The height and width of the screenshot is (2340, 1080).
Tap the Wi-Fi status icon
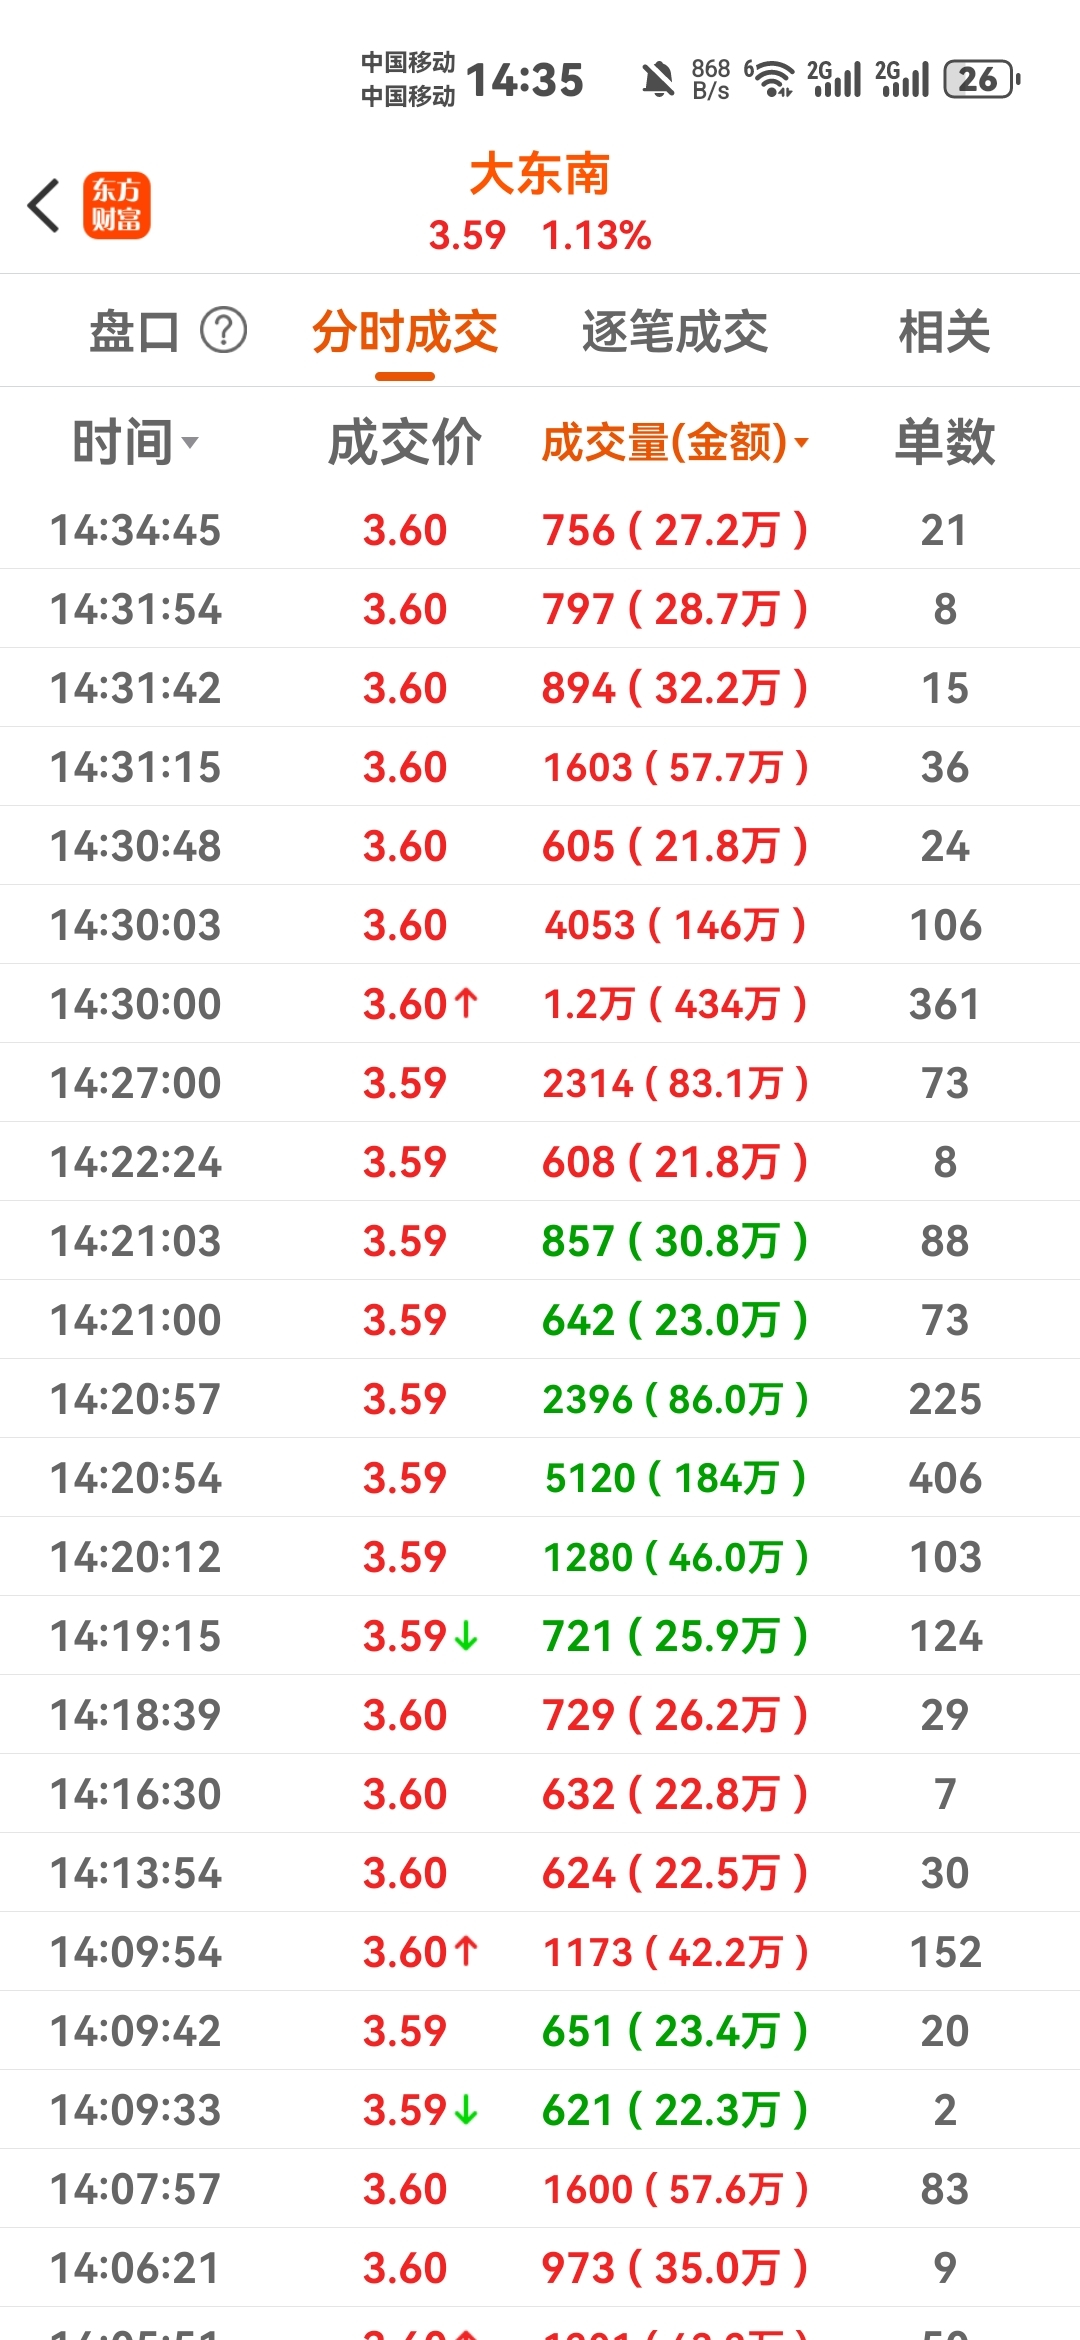769,79
